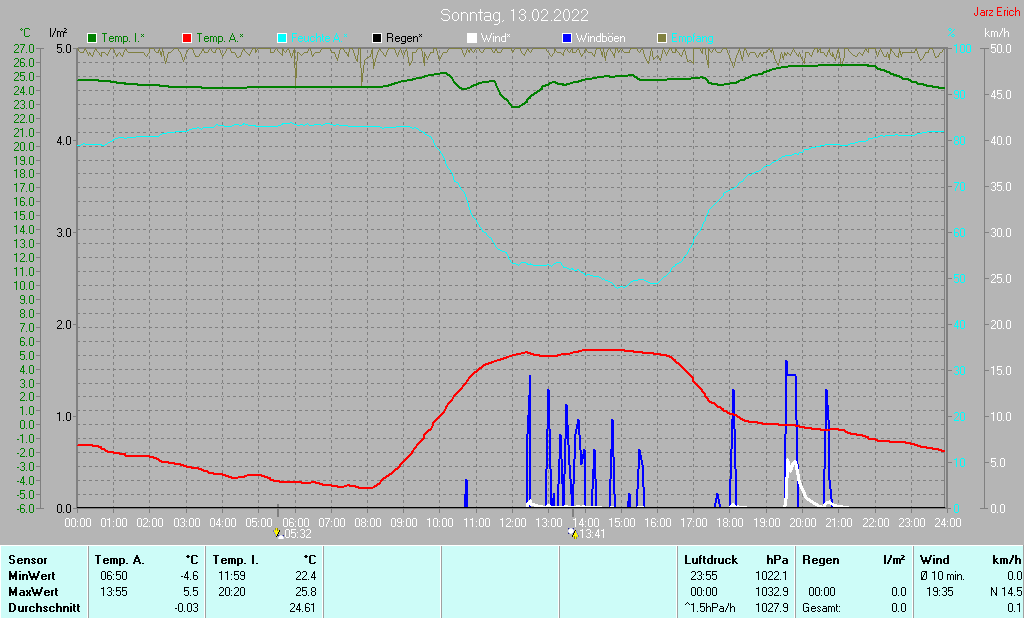This screenshot has width=1024, height=618.
Task: Click the Empfang legend label
Action: pyautogui.click(x=692, y=38)
